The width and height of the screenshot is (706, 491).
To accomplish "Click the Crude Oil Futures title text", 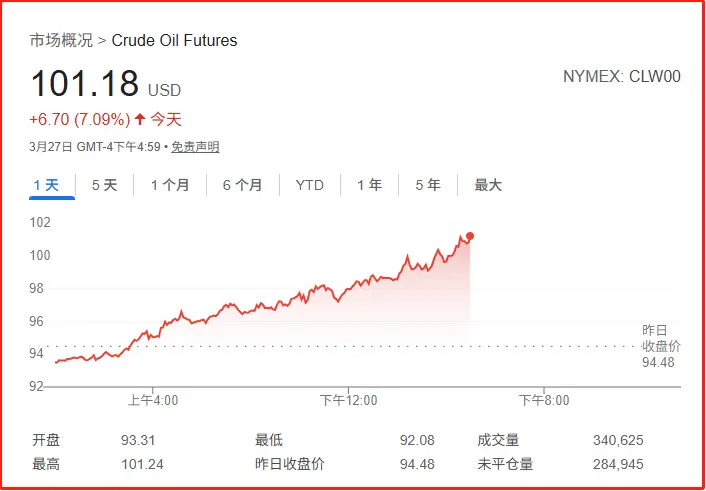I will [175, 41].
